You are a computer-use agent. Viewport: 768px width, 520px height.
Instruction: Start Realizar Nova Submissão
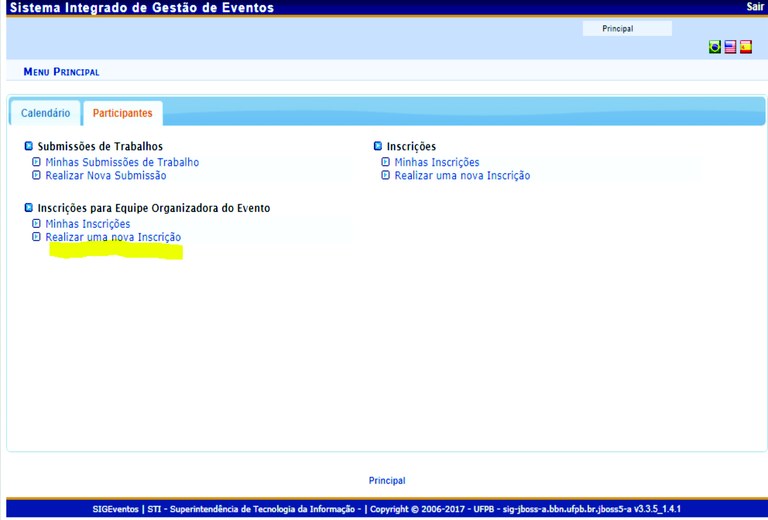click(x=106, y=176)
